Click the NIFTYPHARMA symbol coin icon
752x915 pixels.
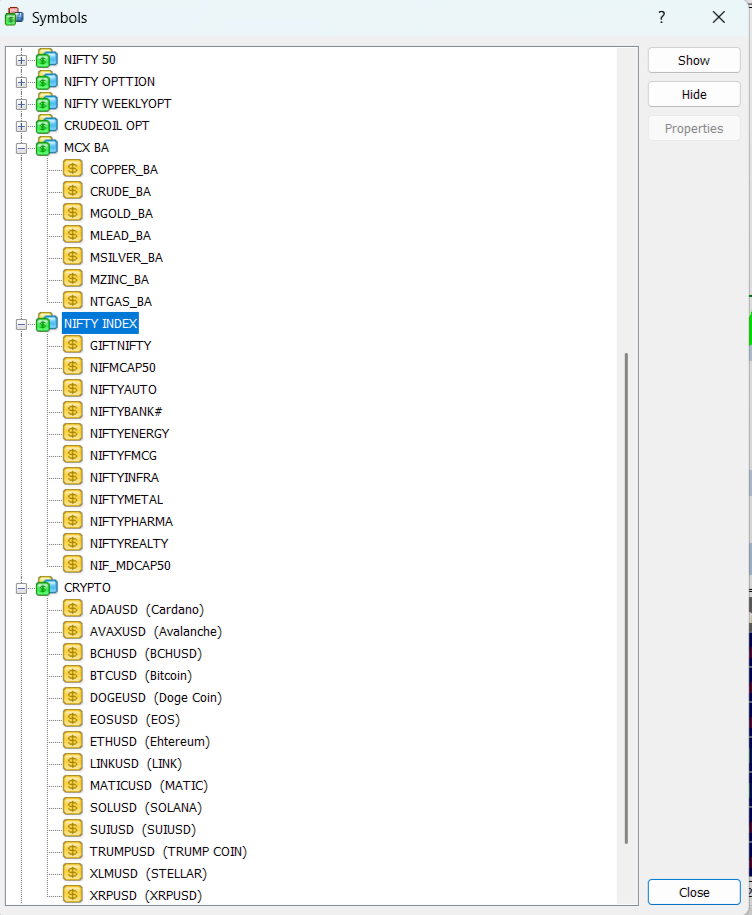[72, 521]
